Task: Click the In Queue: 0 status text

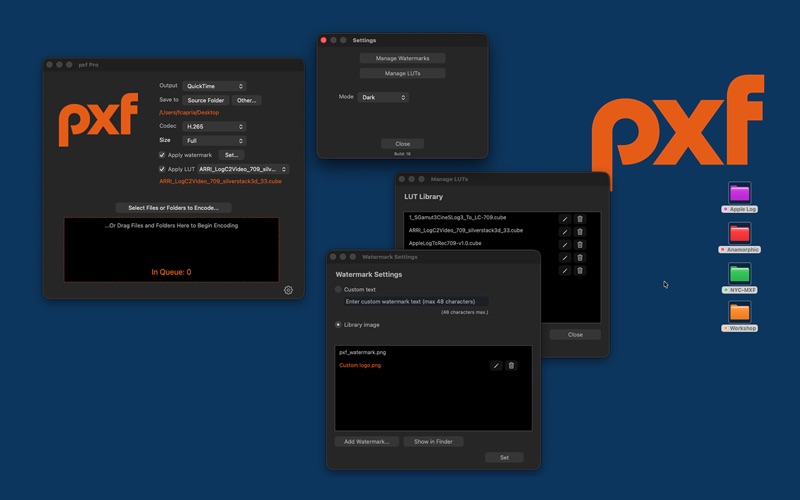Action: coord(171,272)
